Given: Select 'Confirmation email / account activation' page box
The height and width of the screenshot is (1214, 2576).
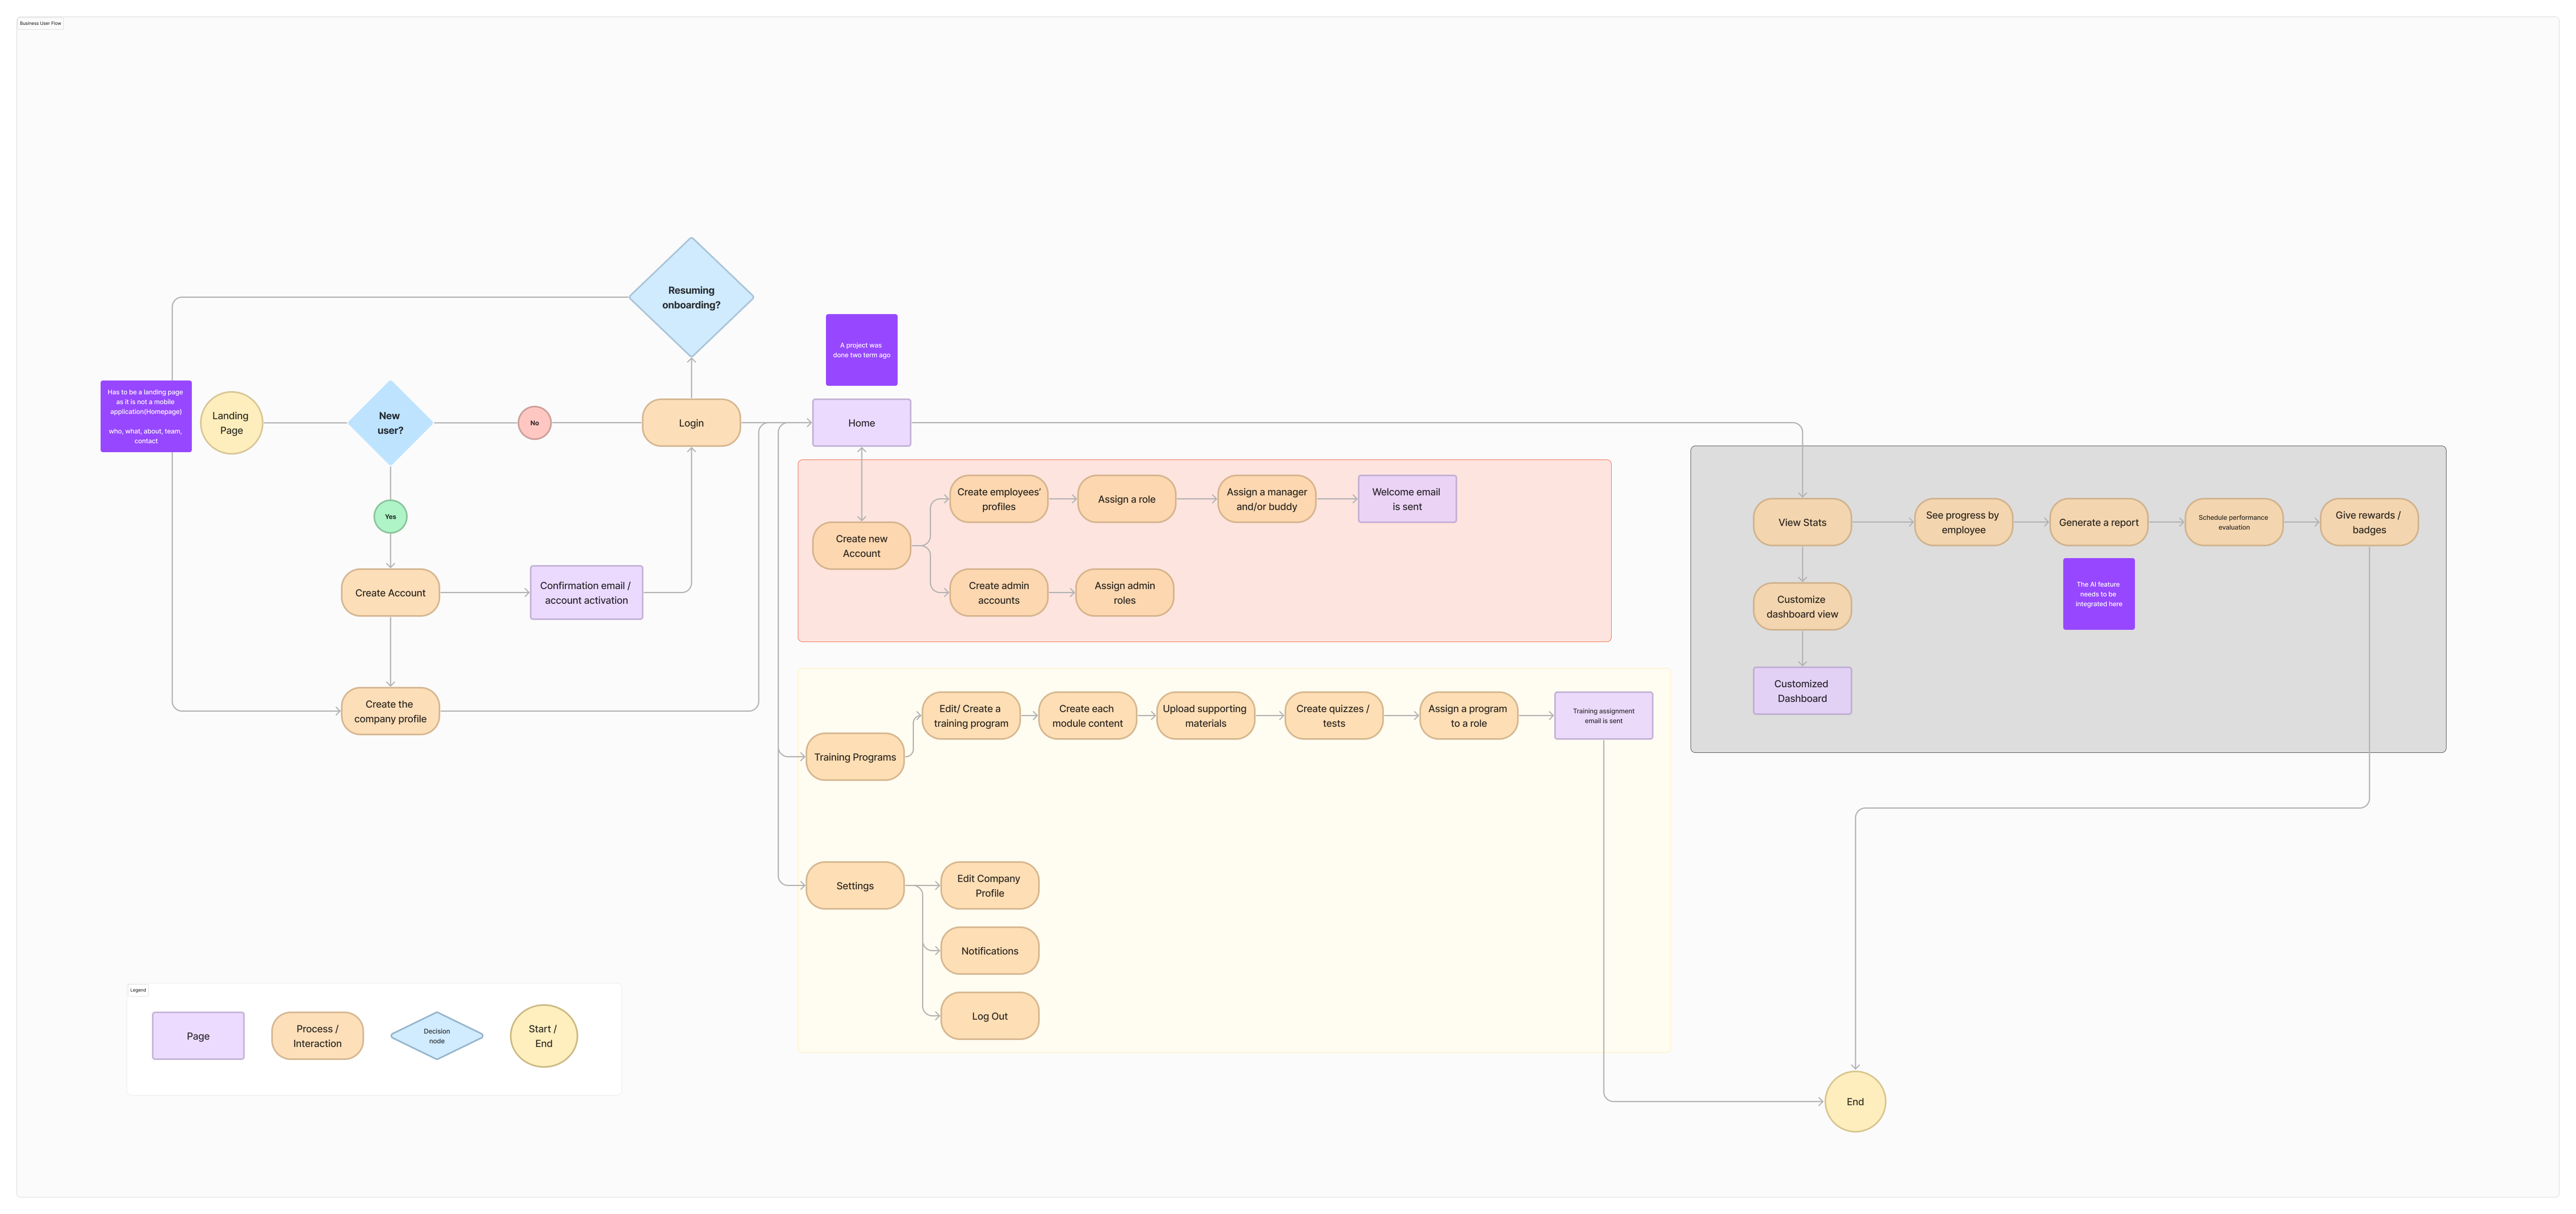Looking at the screenshot, I should point(586,593).
